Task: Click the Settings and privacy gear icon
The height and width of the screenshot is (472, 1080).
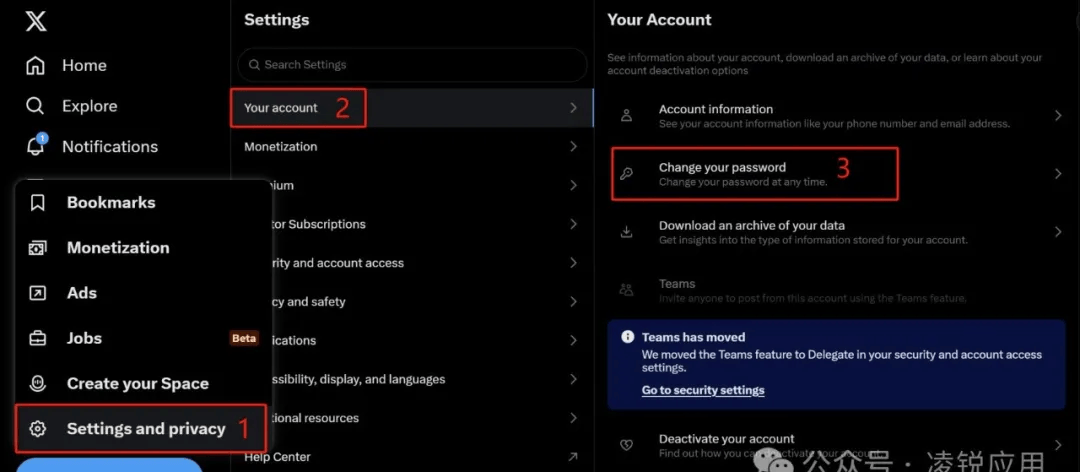Action: click(x=37, y=429)
